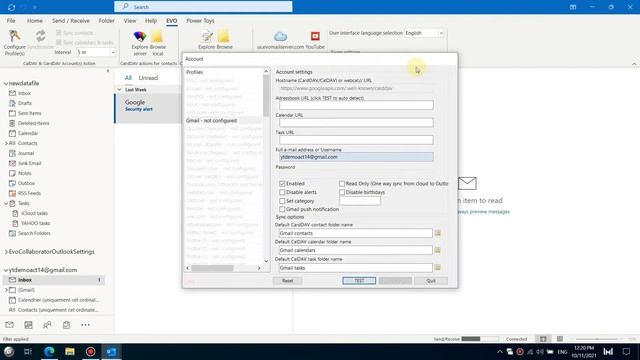Switch to the Folder tab

coord(107,20)
